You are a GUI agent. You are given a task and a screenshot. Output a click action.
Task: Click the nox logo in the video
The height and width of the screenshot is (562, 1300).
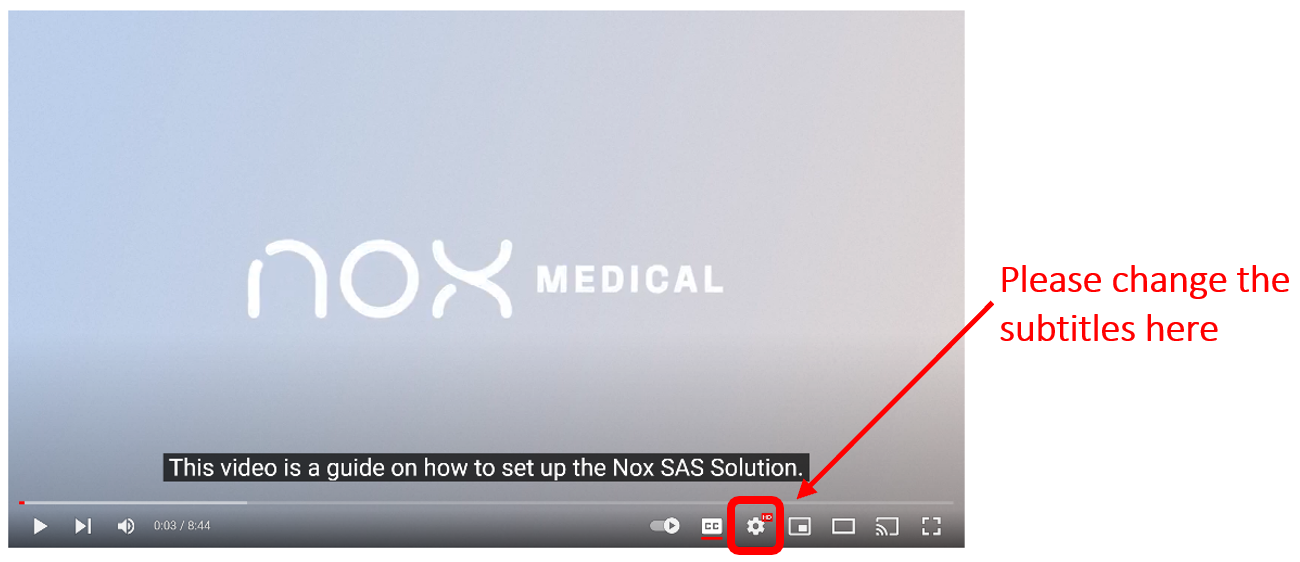tap(380, 278)
